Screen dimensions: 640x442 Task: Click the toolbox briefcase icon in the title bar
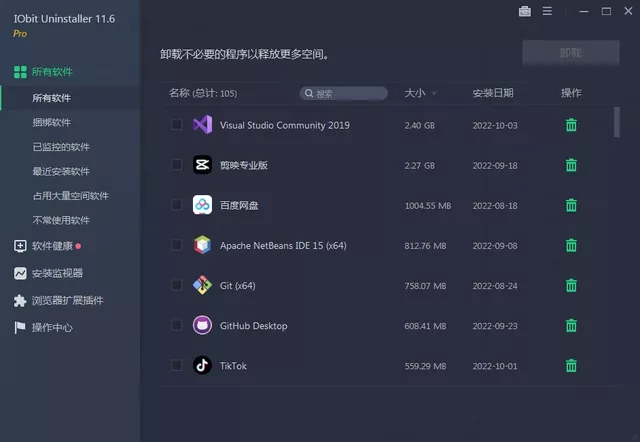(x=525, y=11)
